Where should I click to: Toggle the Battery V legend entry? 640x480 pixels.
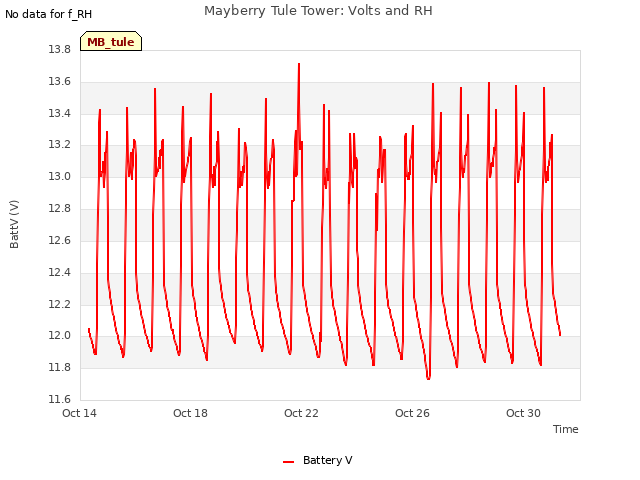point(318,460)
